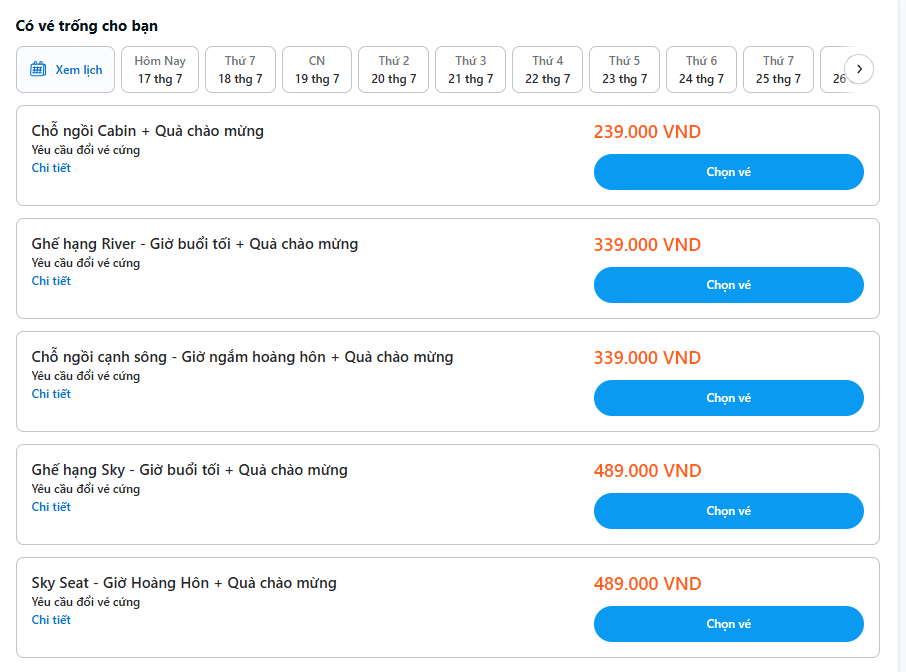
Task: Click the 239.000 VND price
Action: click(647, 132)
